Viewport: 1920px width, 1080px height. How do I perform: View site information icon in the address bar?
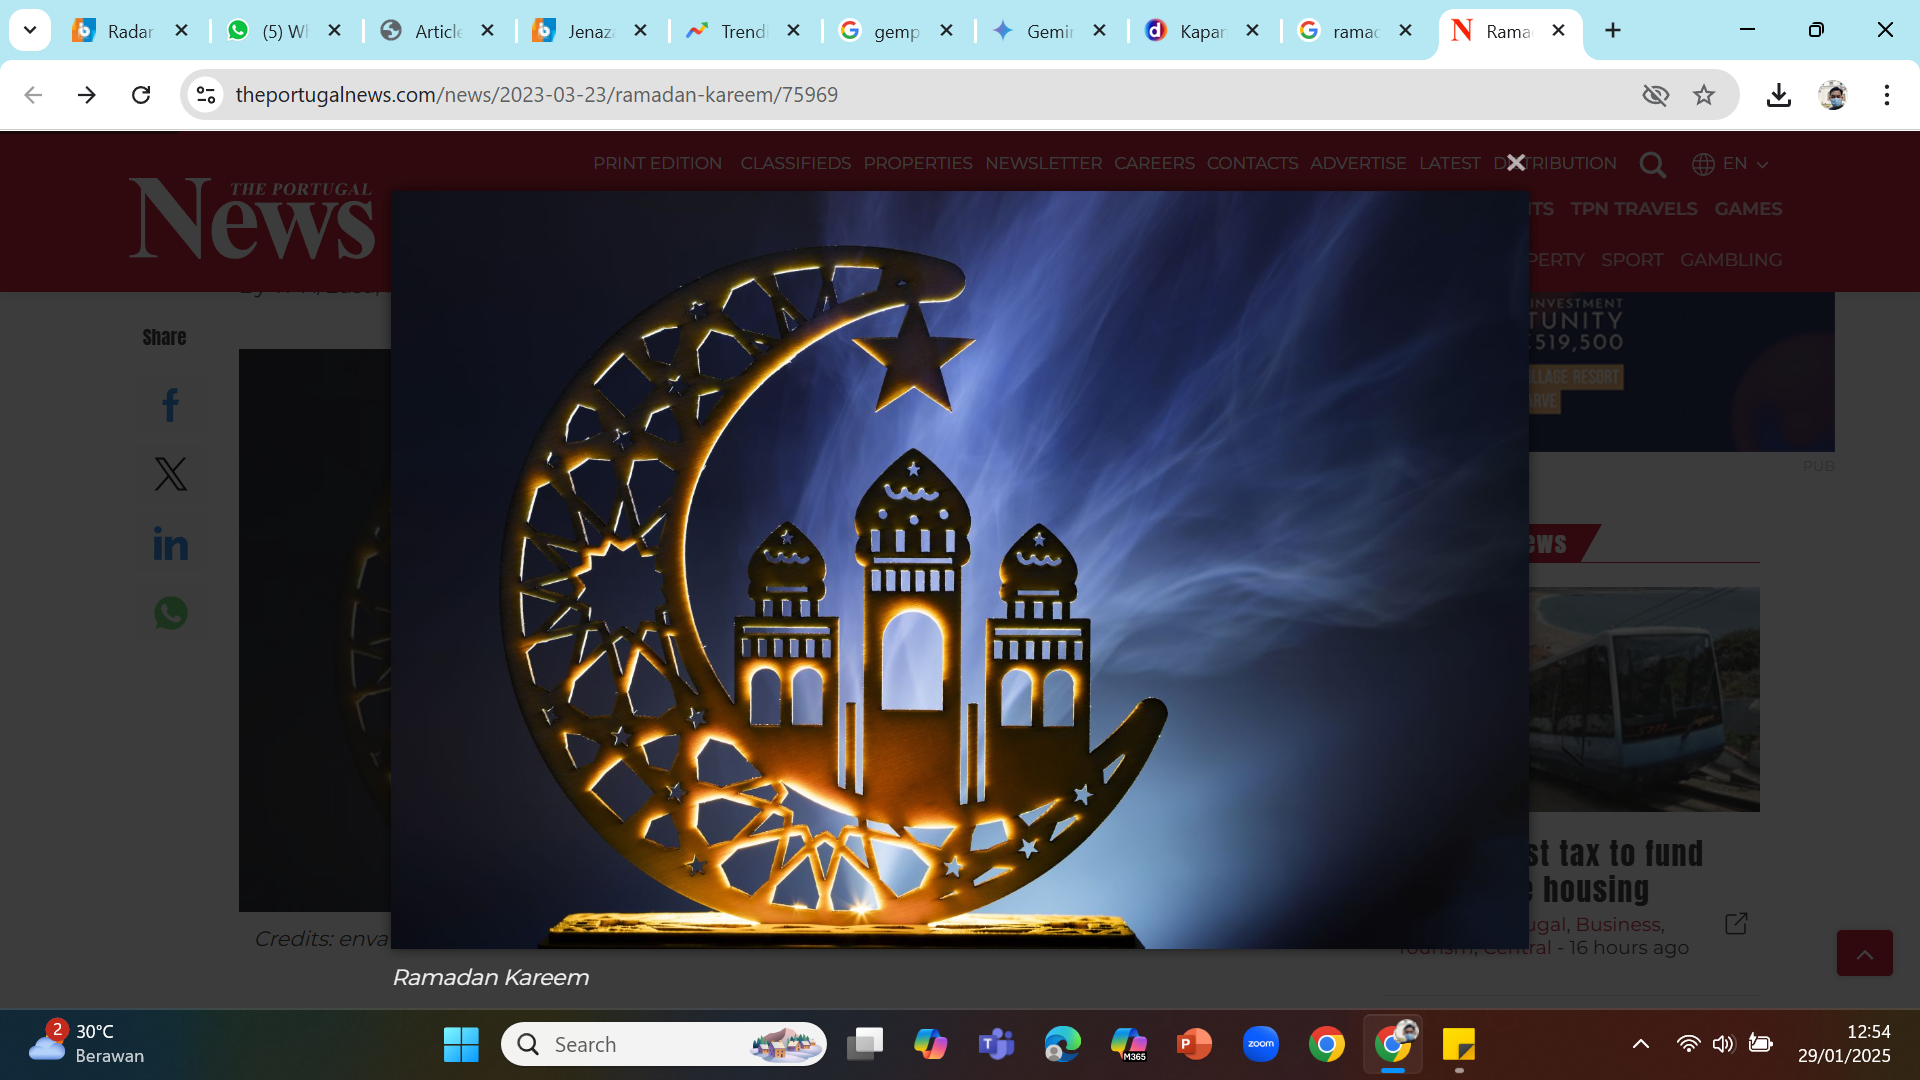(x=206, y=95)
